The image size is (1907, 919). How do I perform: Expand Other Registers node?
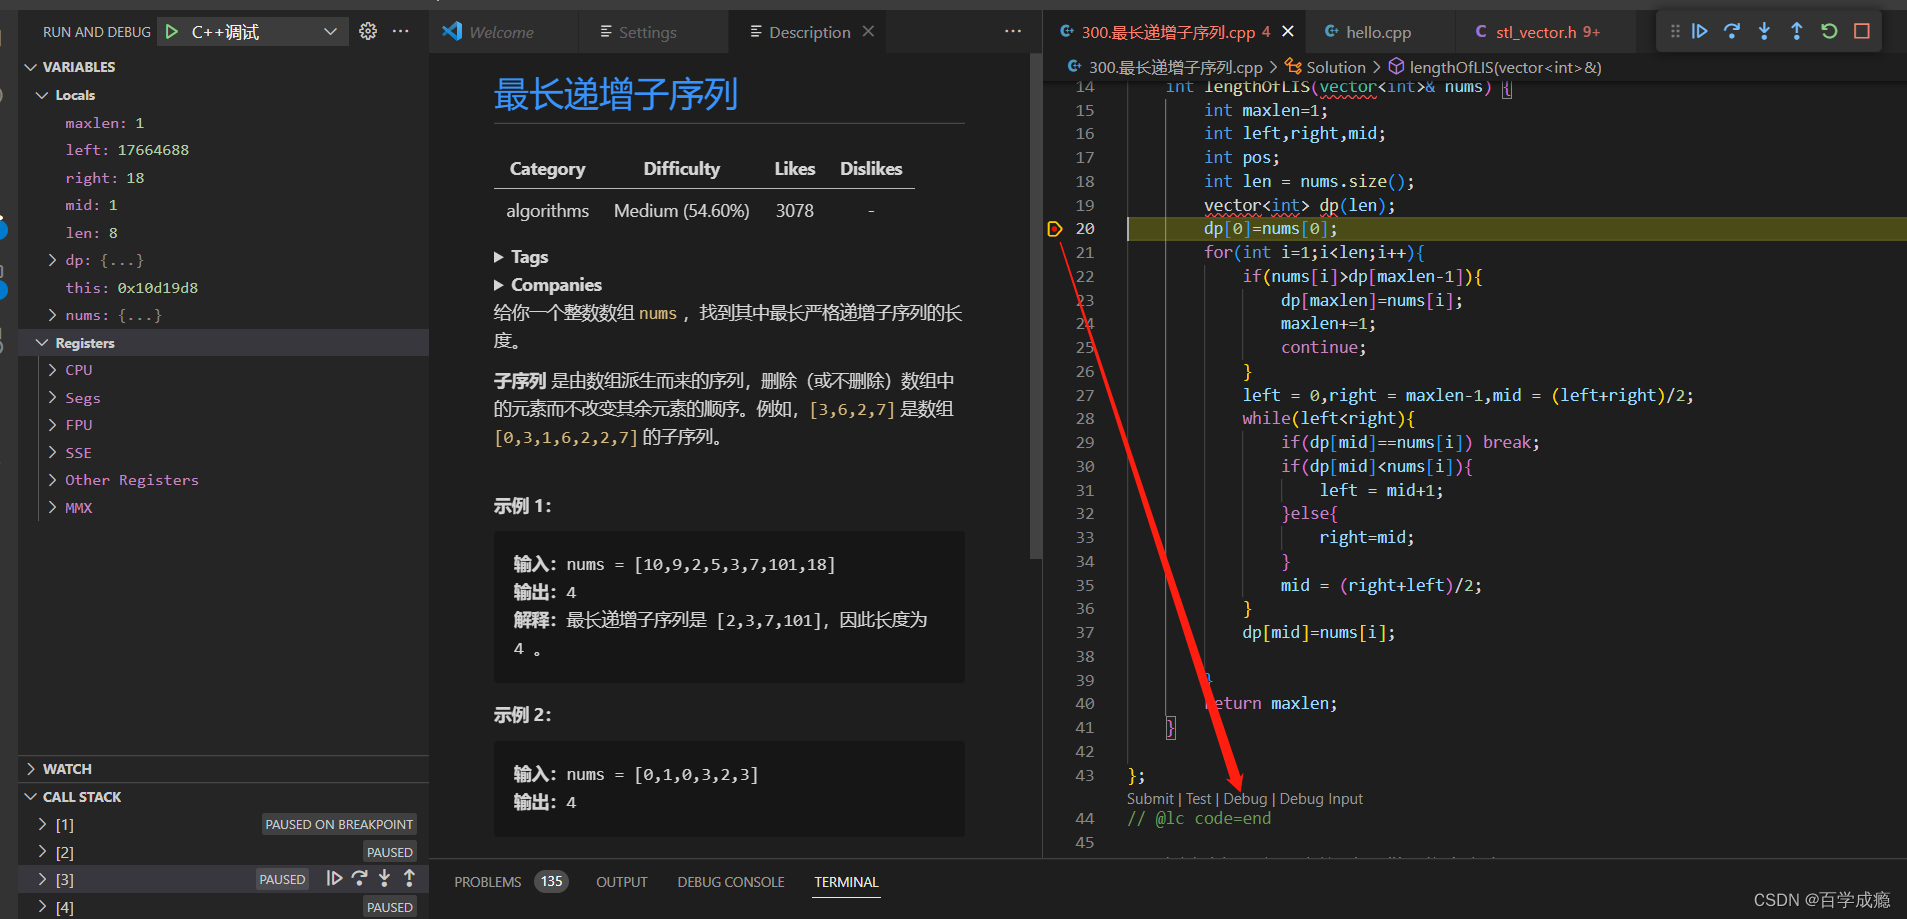click(52, 480)
